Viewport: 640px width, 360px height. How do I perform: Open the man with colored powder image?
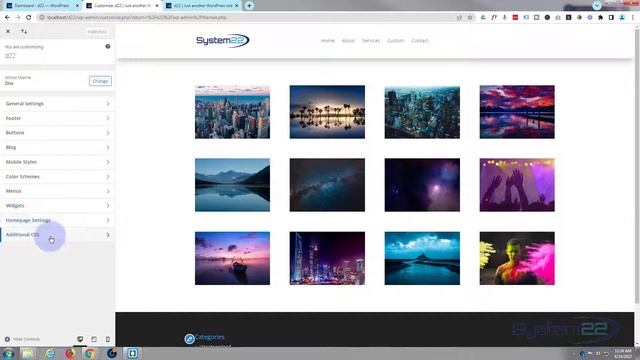tap(517, 258)
